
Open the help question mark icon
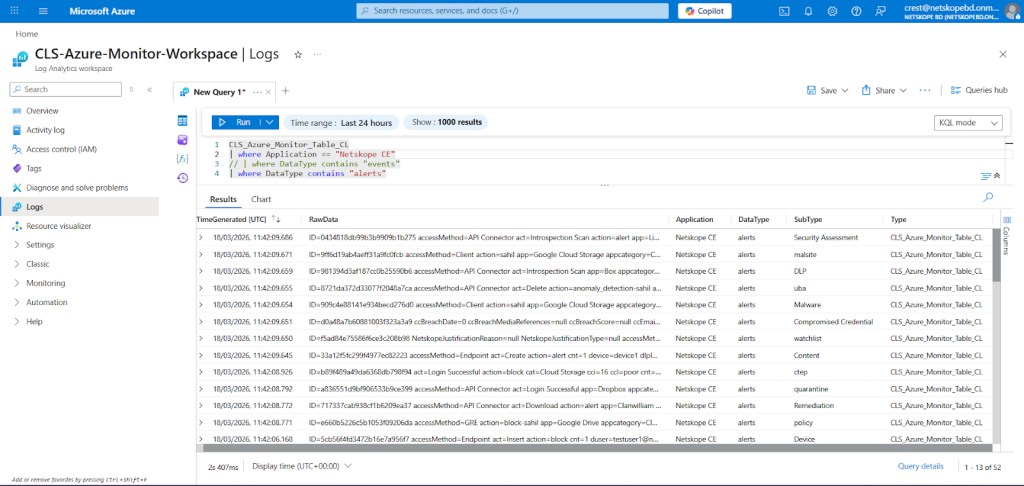pyautogui.click(x=856, y=11)
